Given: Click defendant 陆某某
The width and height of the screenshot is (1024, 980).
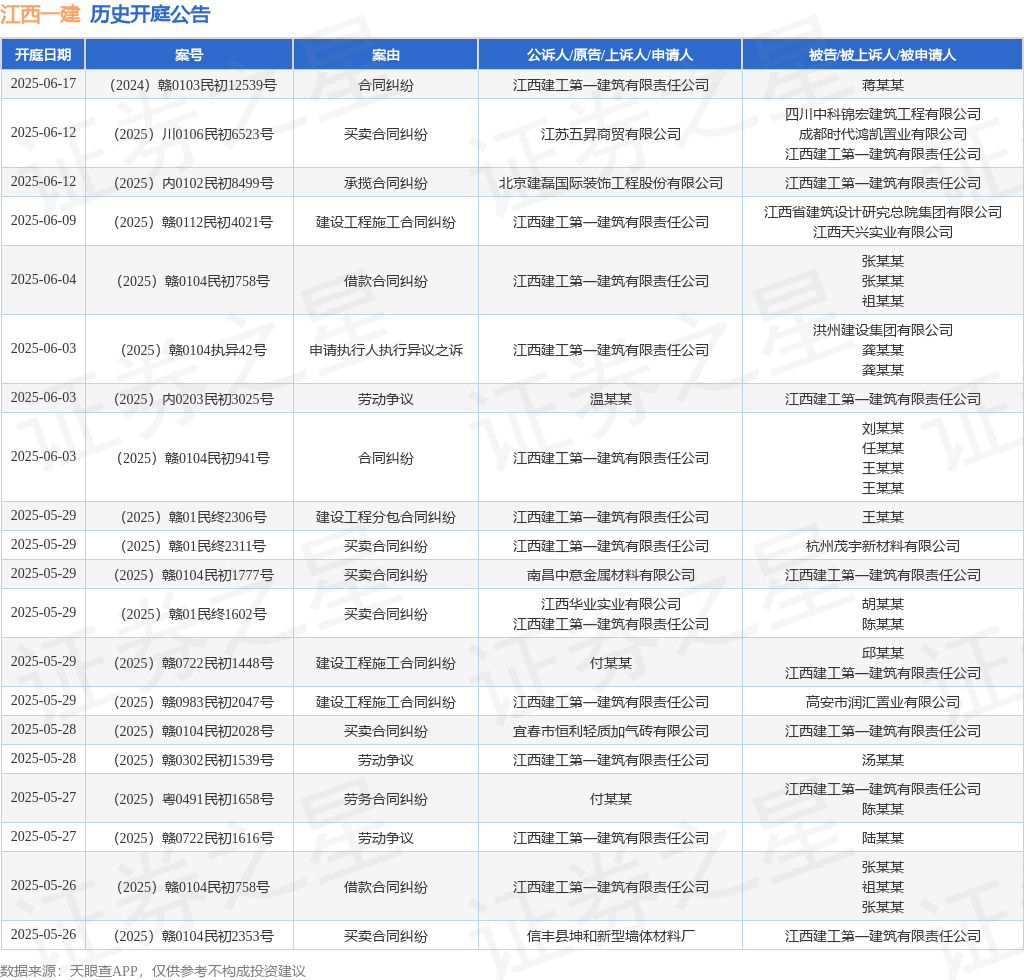Looking at the screenshot, I should point(882,838).
